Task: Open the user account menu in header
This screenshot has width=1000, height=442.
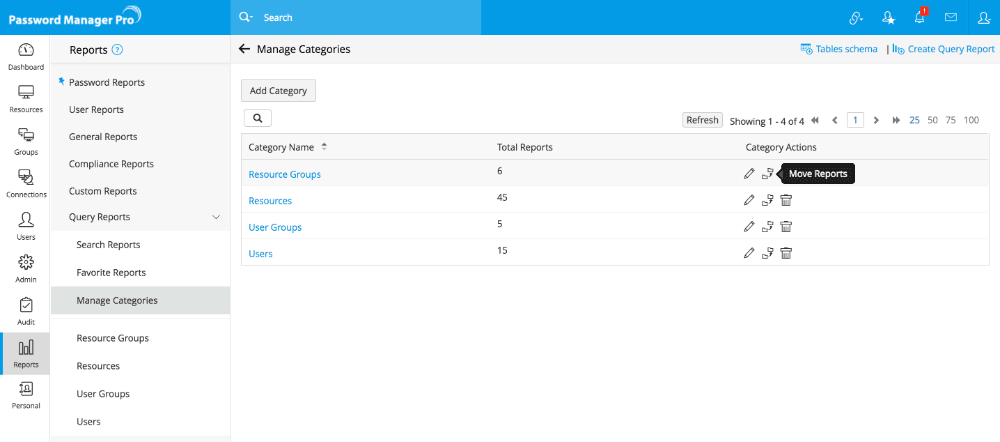Action: point(983,18)
